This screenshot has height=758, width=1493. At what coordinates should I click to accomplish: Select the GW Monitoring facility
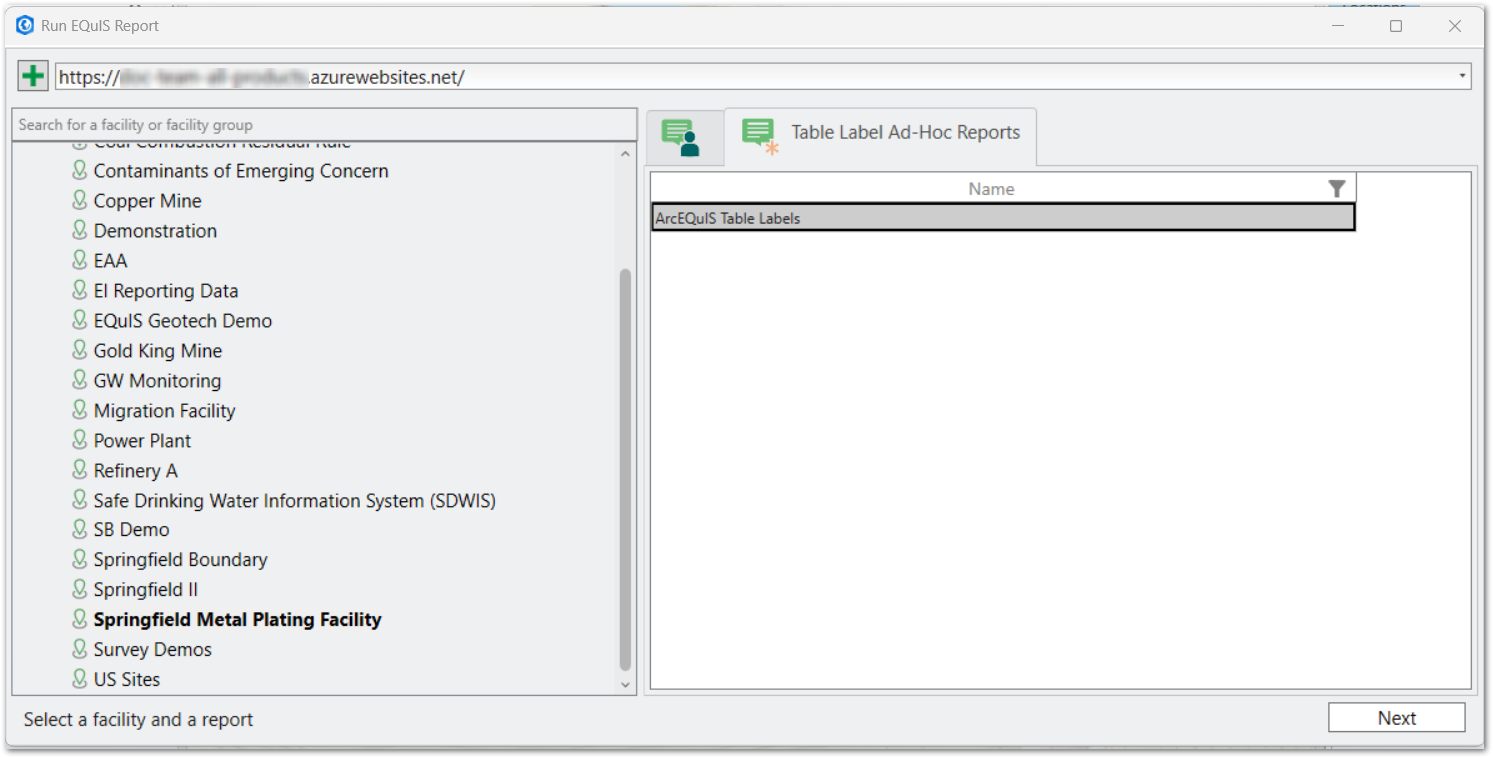coord(157,381)
